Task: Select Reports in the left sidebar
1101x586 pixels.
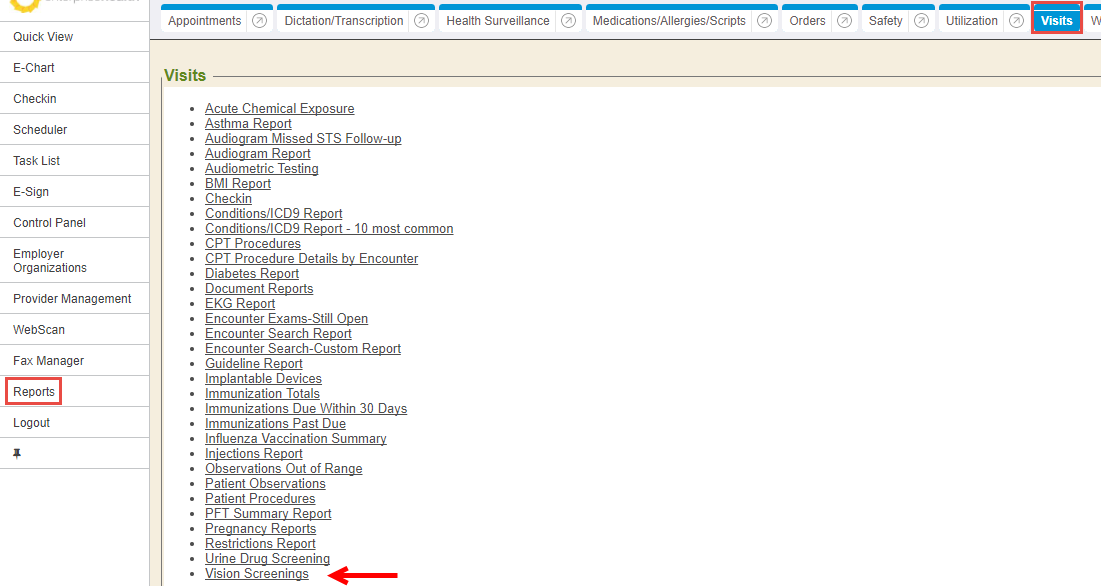Action: point(34,392)
